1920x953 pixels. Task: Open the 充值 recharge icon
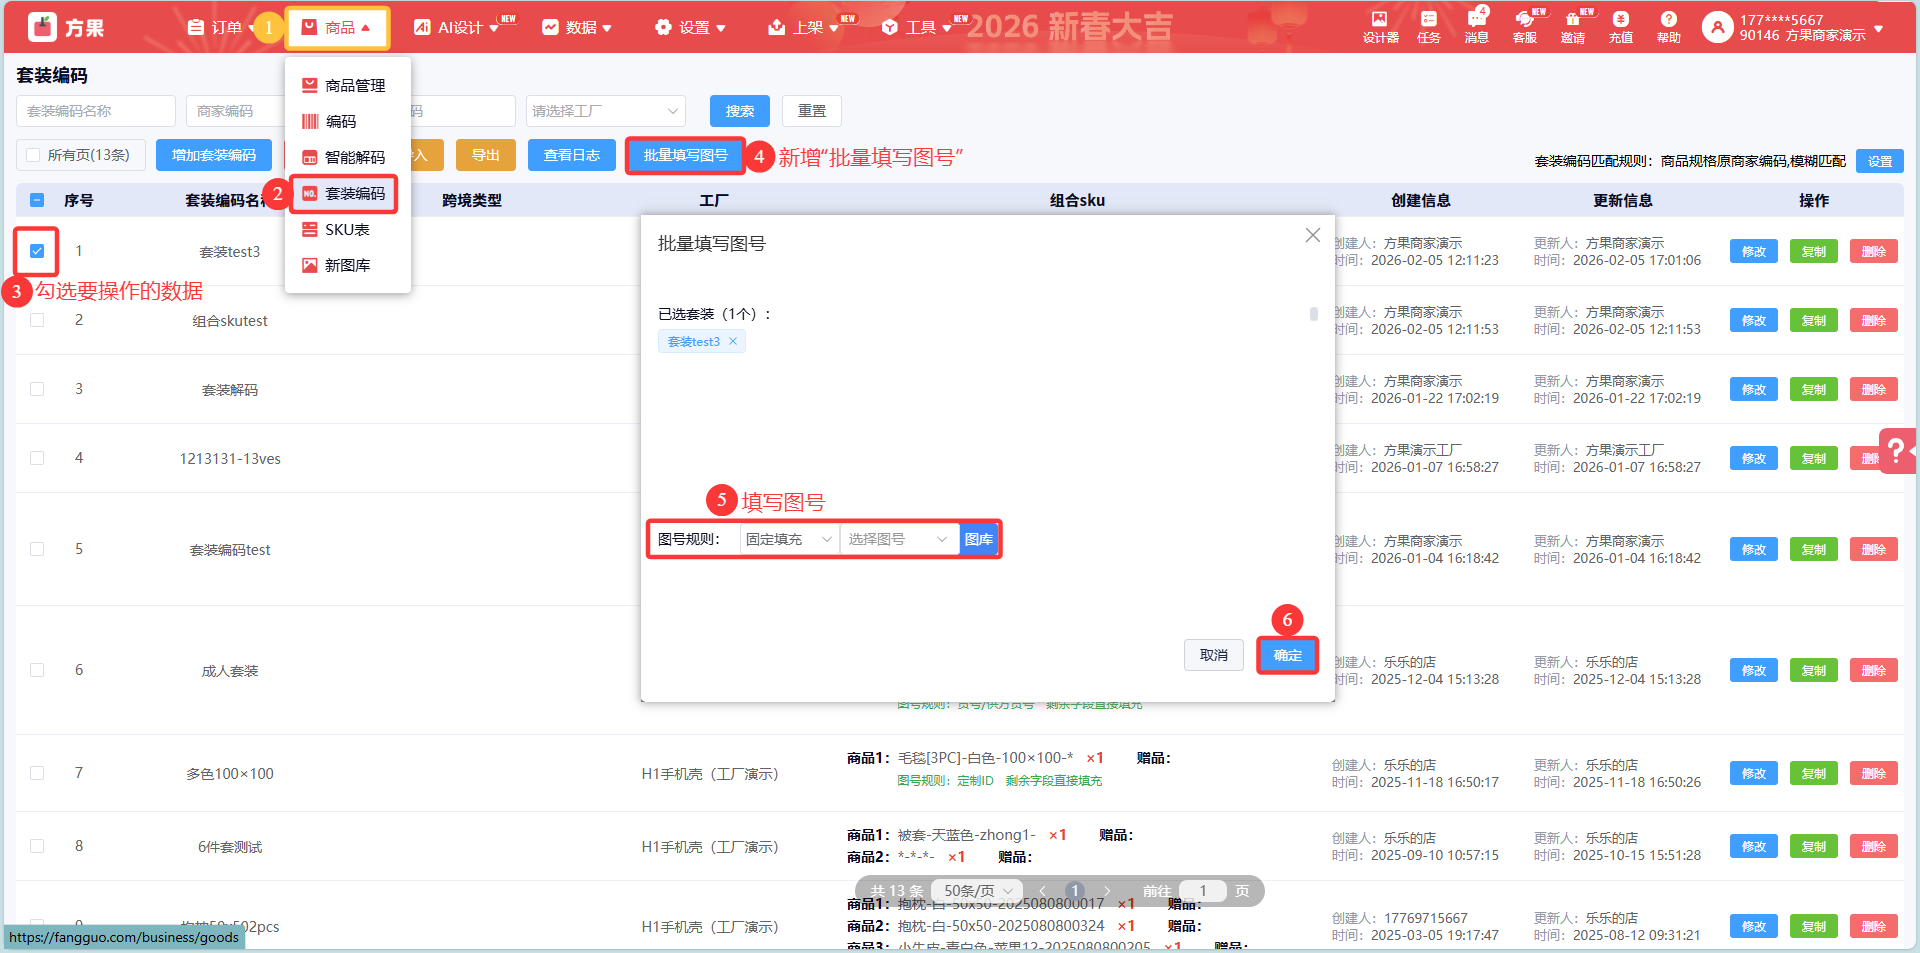click(1620, 26)
